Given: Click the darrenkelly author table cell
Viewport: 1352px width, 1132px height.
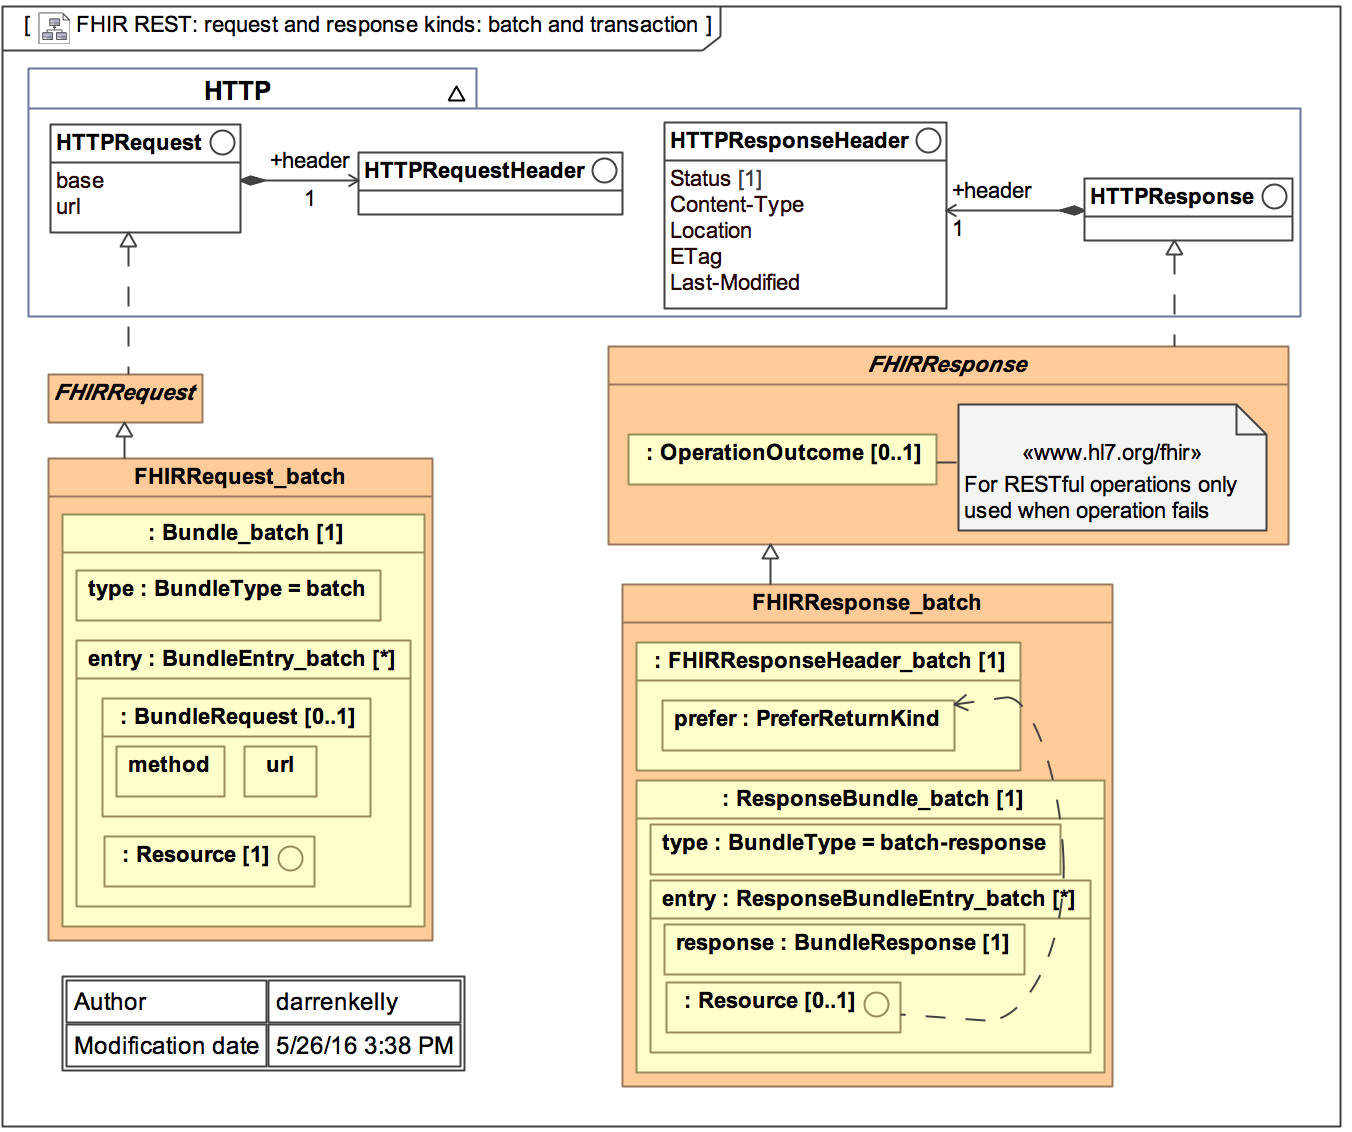Looking at the screenshot, I should point(364,1002).
